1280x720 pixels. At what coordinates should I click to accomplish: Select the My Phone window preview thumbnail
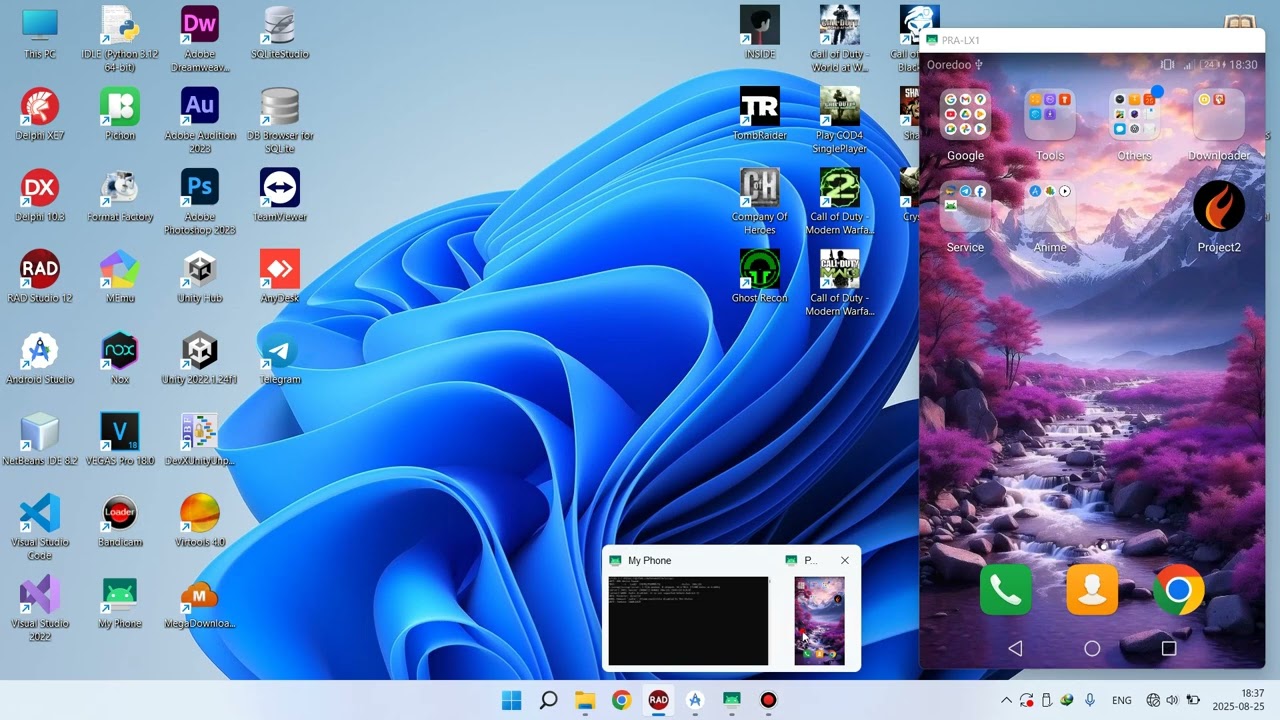coord(688,620)
